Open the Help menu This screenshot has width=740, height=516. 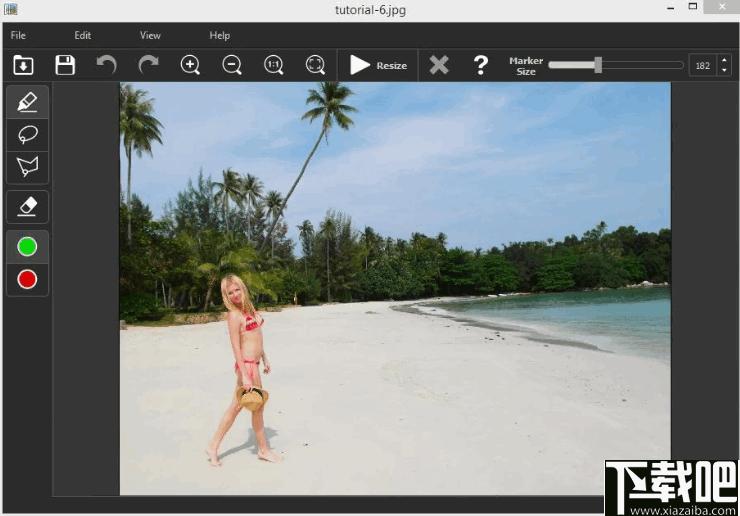tap(219, 35)
